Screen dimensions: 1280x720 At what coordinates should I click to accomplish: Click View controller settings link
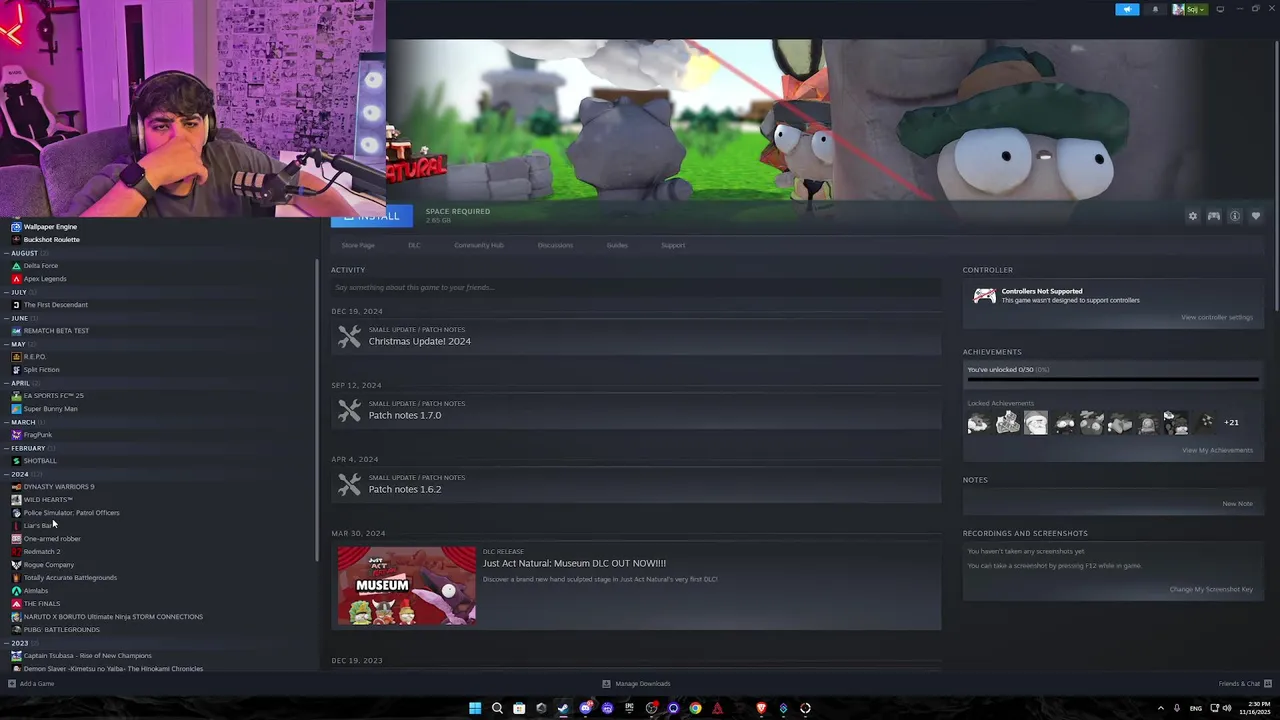coord(1216,317)
